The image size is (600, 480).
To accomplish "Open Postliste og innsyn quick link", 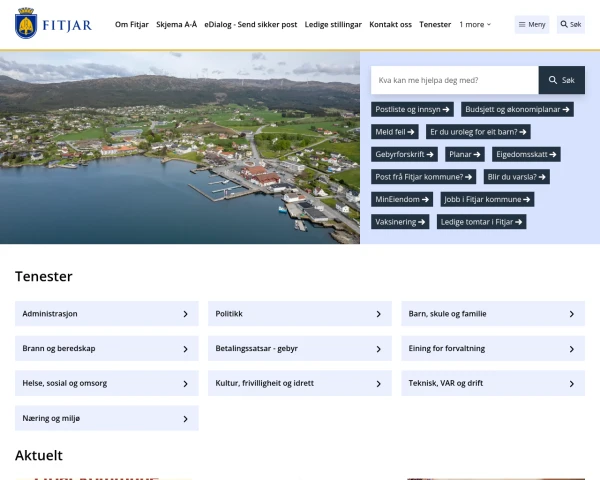I will coord(413,109).
